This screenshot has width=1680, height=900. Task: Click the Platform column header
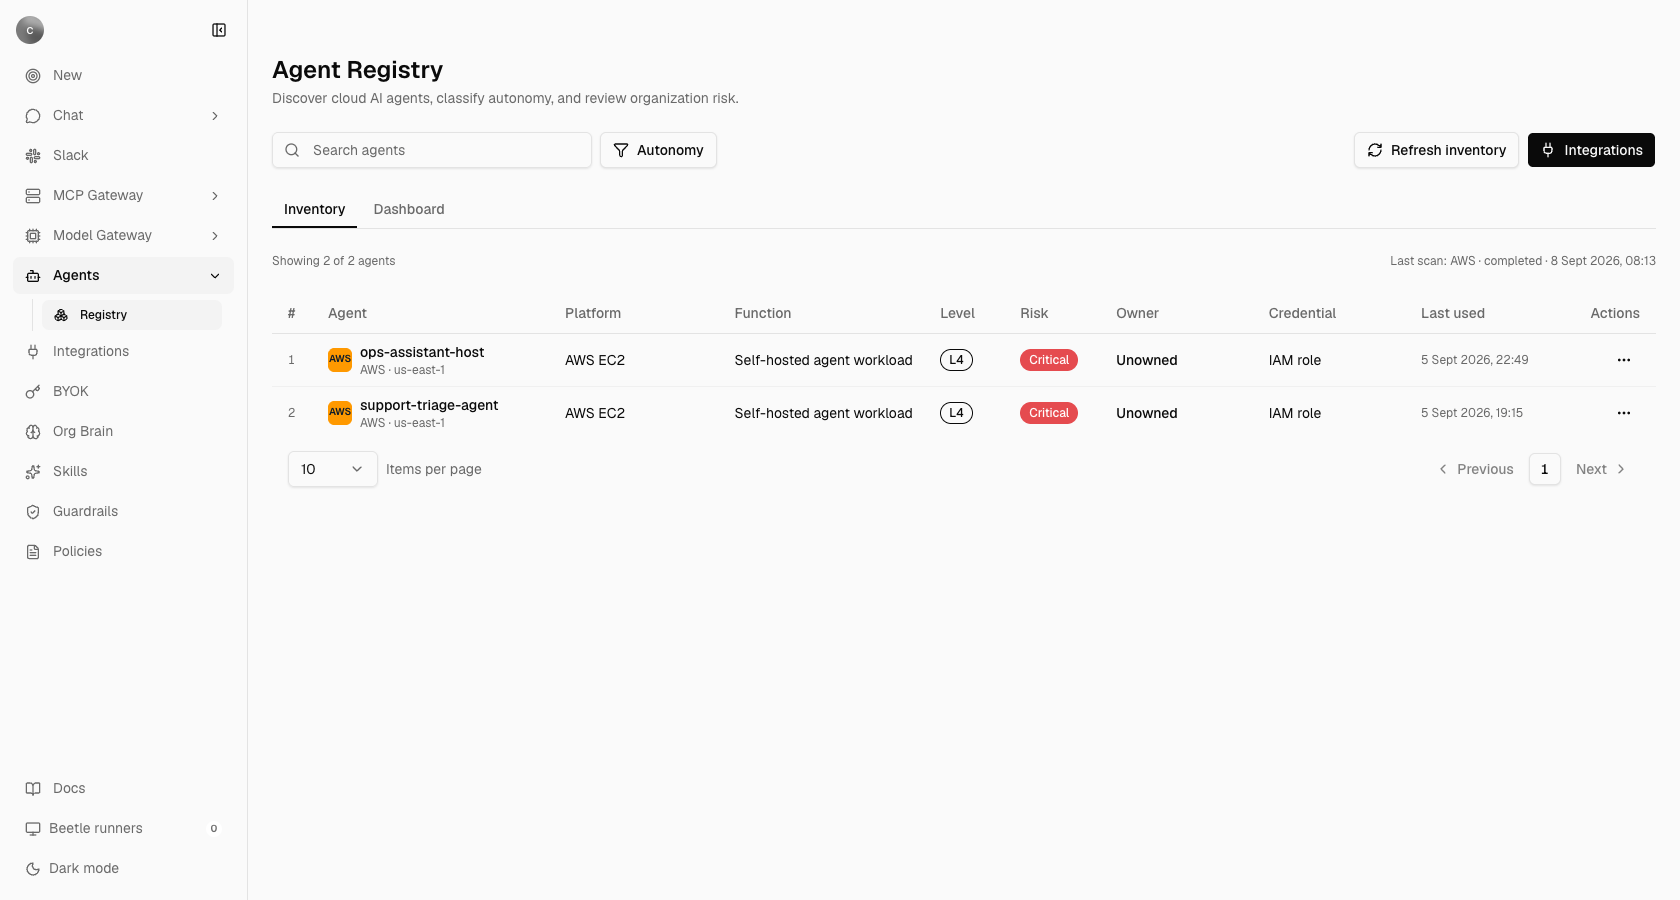click(593, 313)
